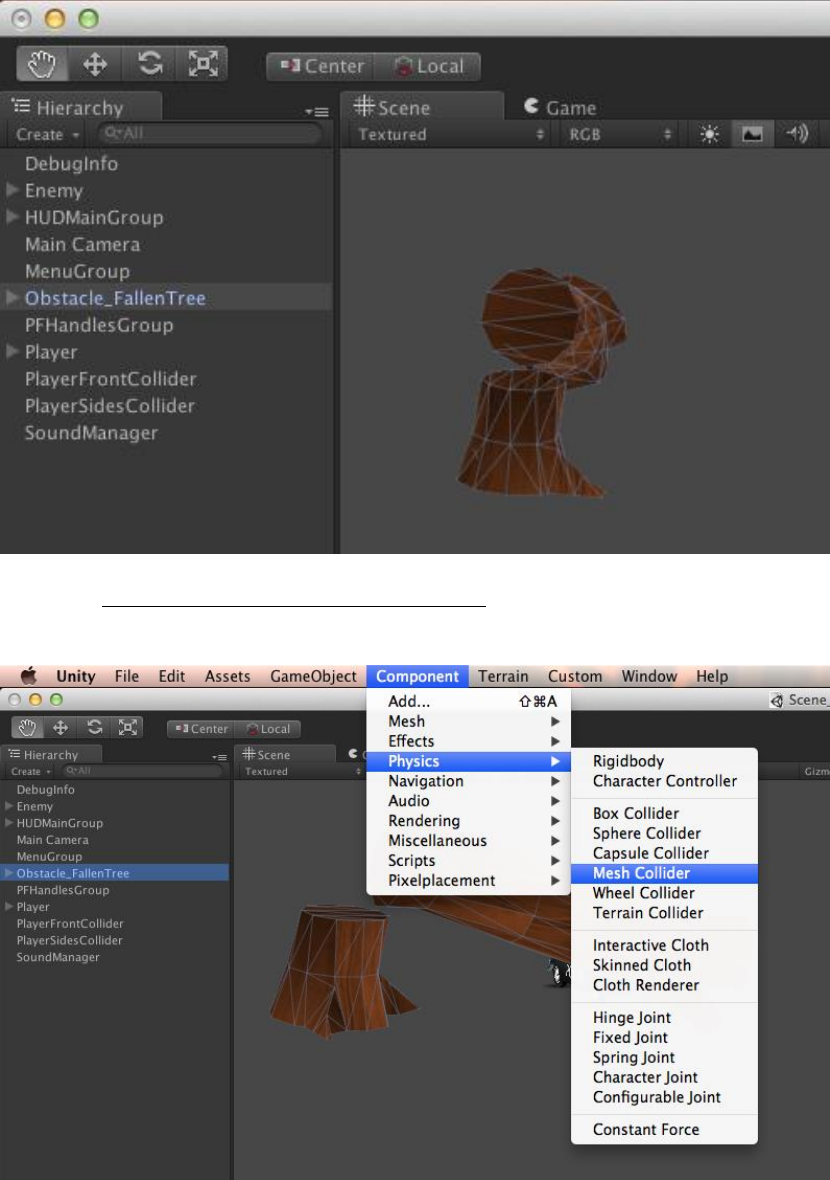The width and height of the screenshot is (830, 1180).
Task: Toggle Center pivot mode in upper window
Action: [321, 66]
